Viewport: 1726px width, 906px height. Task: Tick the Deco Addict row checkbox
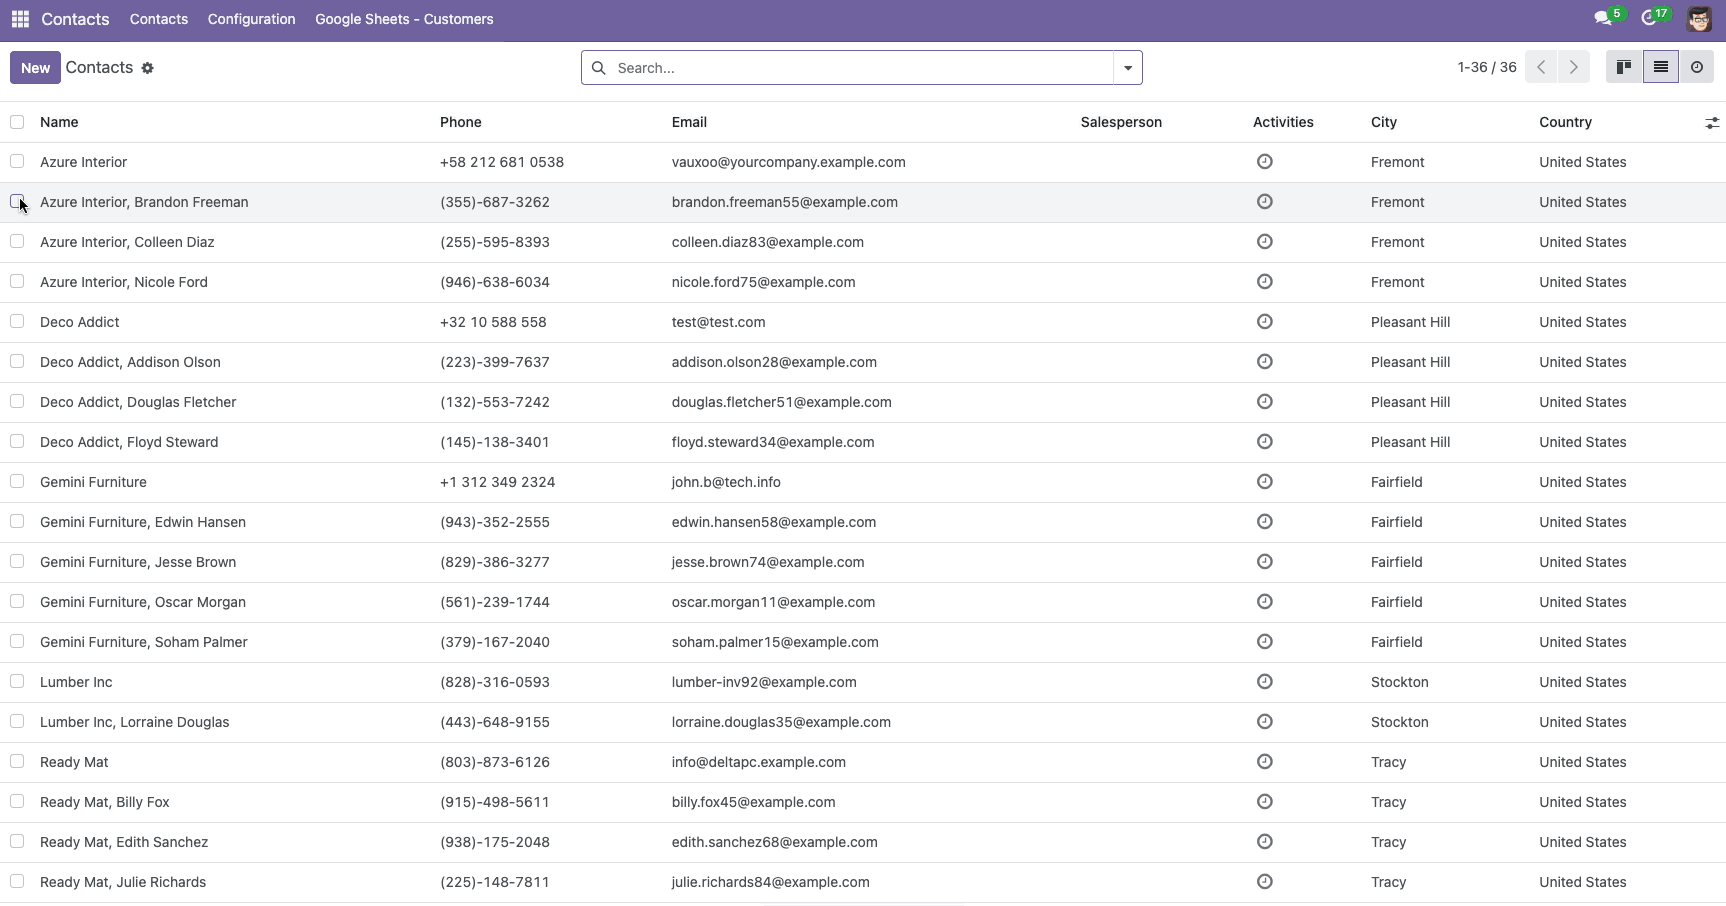click(17, 321)
